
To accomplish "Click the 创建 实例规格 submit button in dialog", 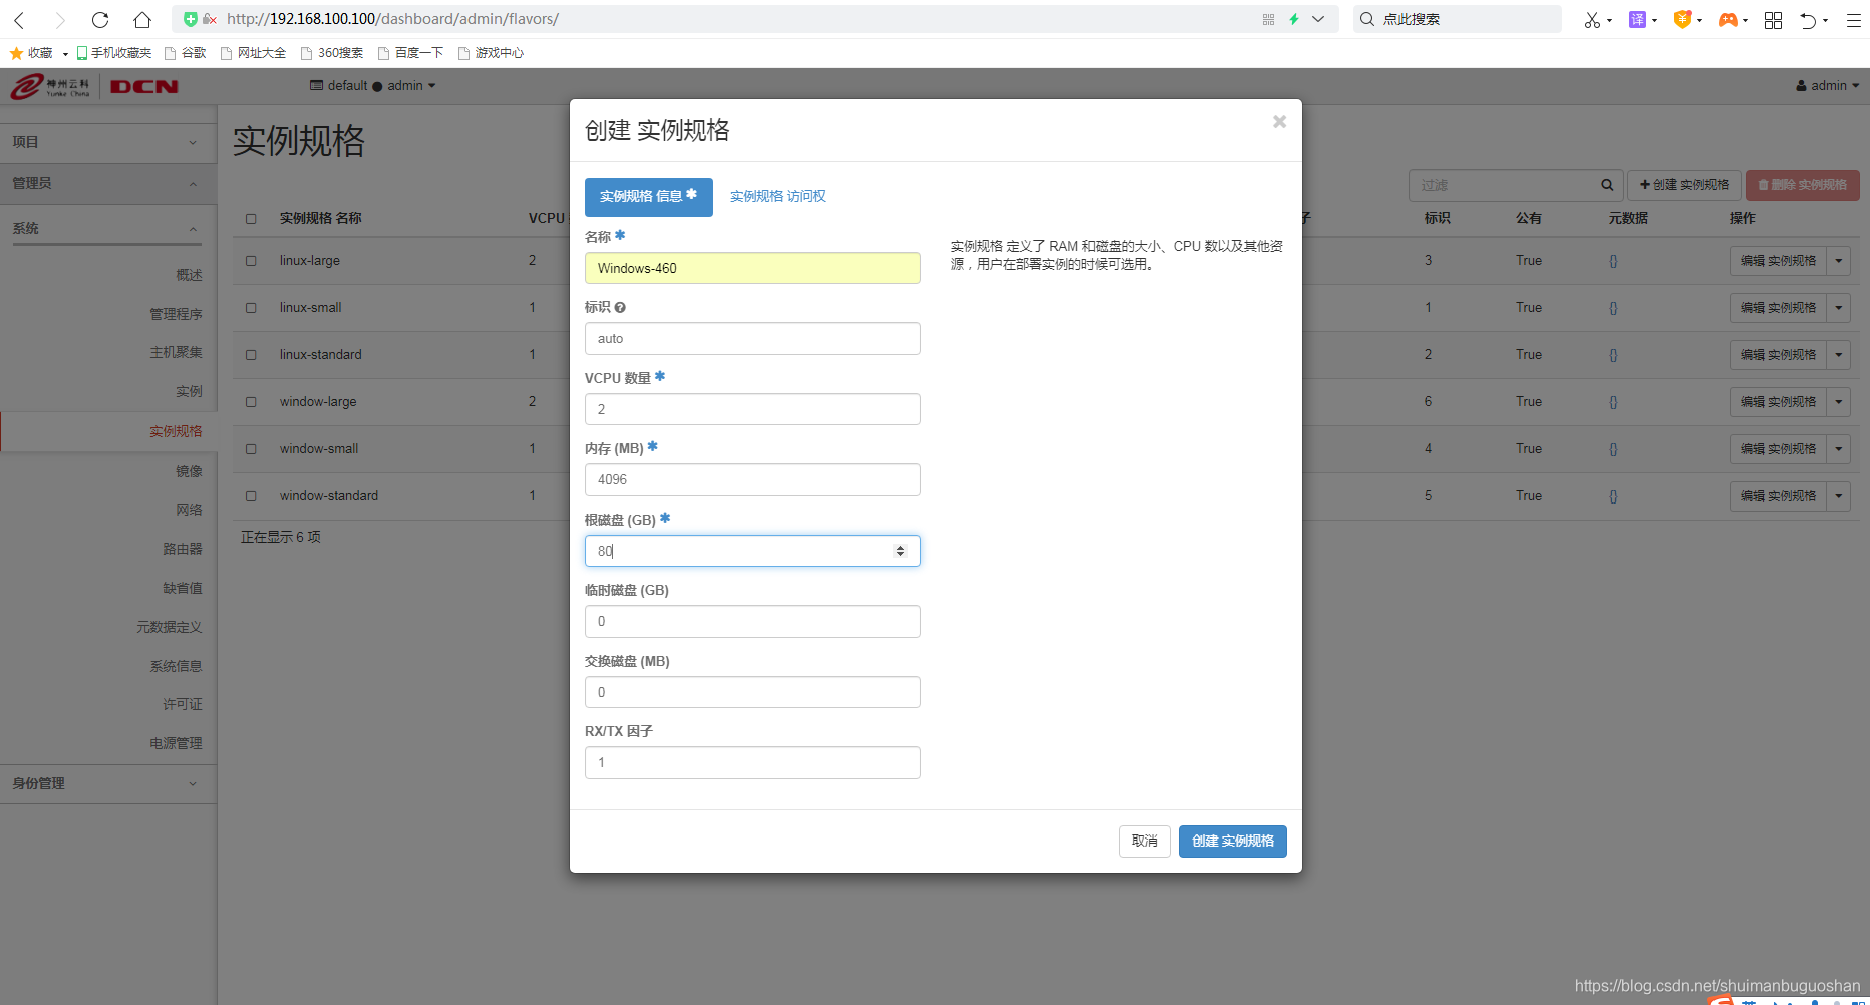I will click(x=1233, y=841).
